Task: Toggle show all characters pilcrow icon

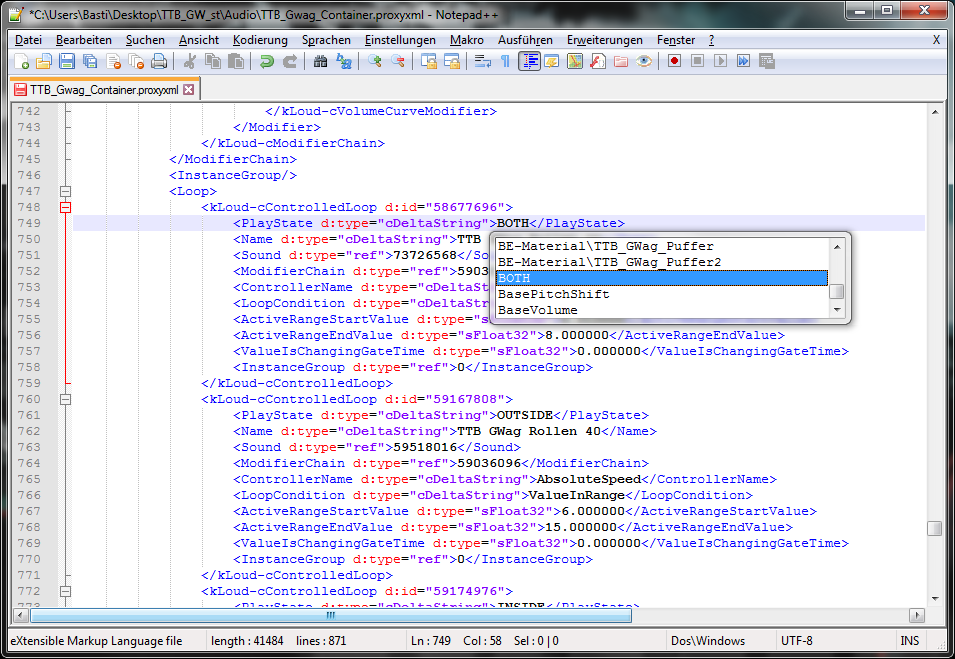Action: coord(505,62)
